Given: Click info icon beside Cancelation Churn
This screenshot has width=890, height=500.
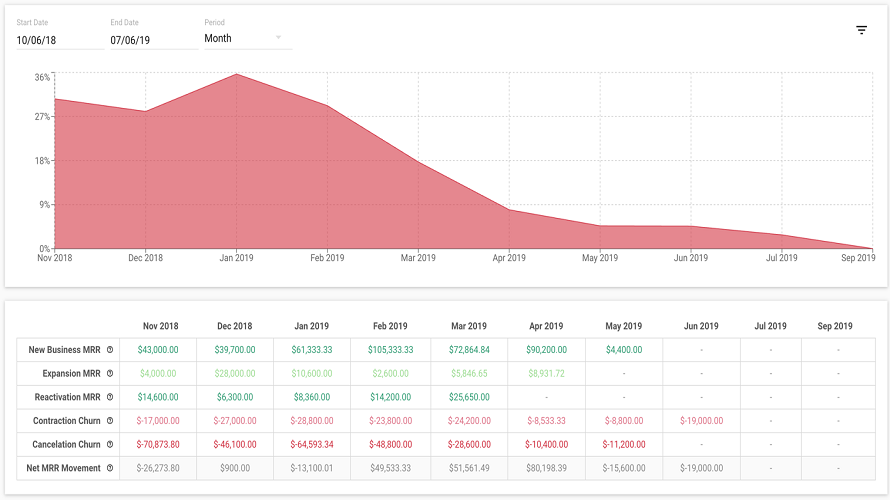Looking at the screenshot, I should click(110, 444).
